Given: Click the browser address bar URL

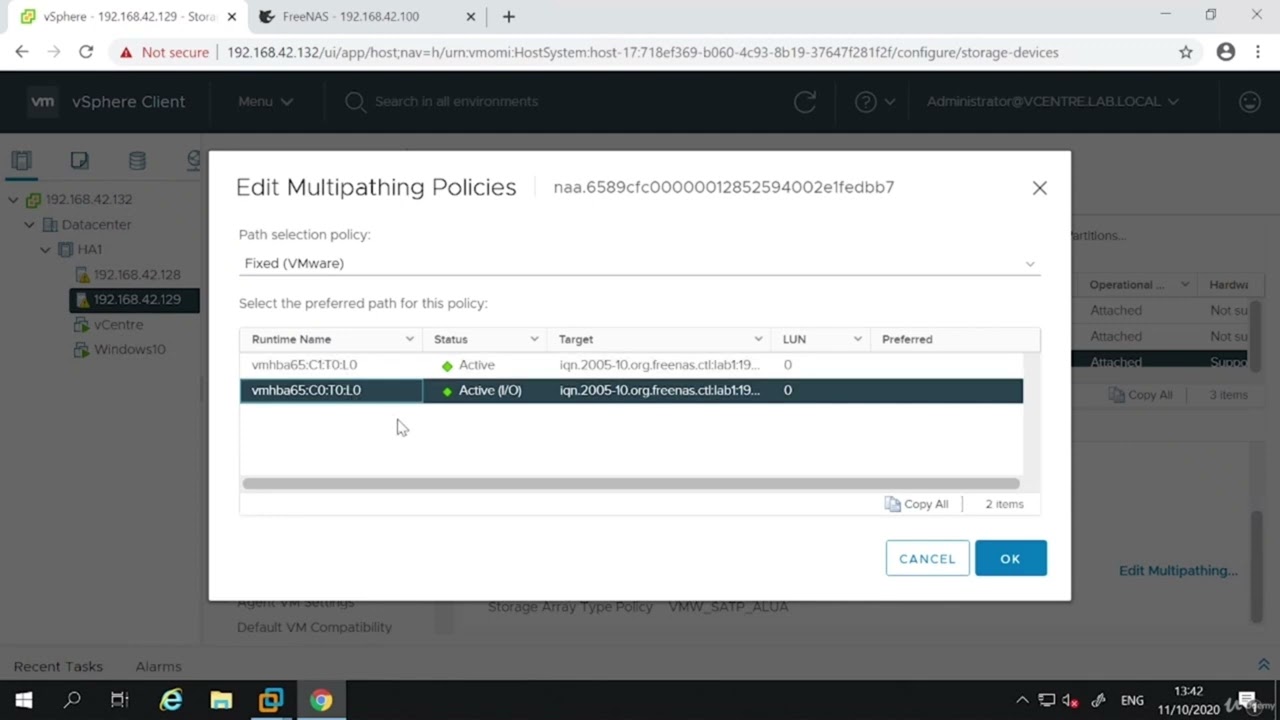Looking at the screenshot, I should click(642, 52).
